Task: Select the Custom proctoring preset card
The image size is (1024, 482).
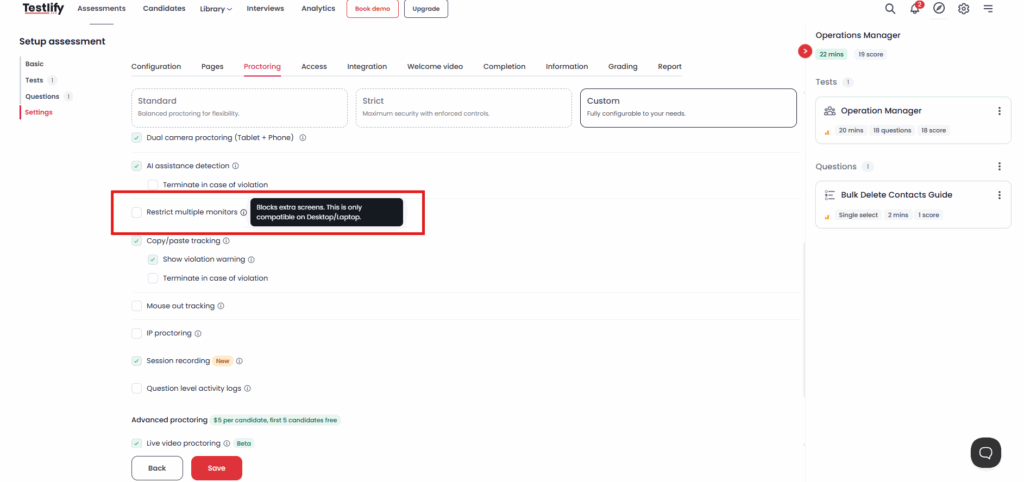Action: point(688,108)
